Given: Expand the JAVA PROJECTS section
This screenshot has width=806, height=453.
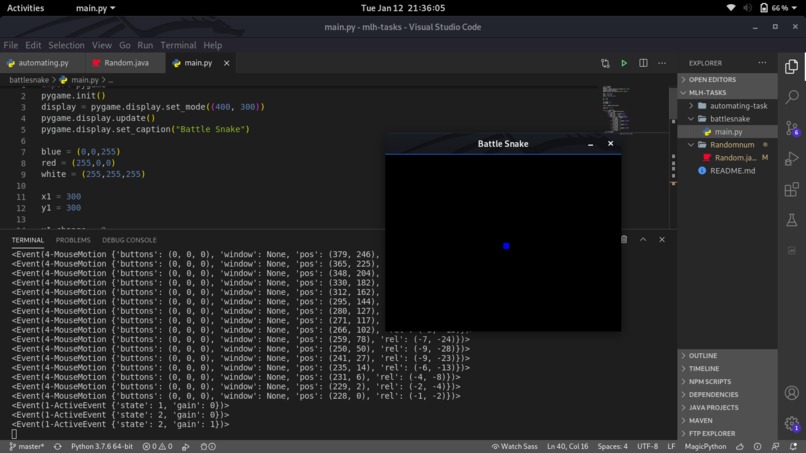Looking at the screenshot, I should pos(727,407).
